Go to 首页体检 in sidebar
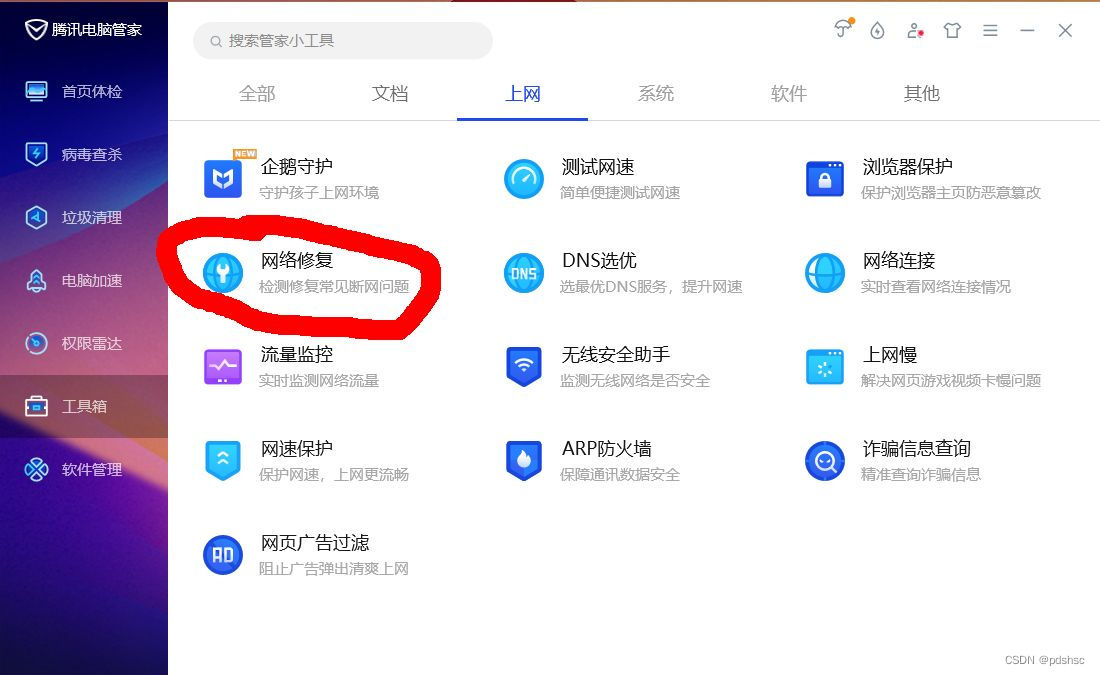This screenshot has height=675, width=1100. (84, 91)
